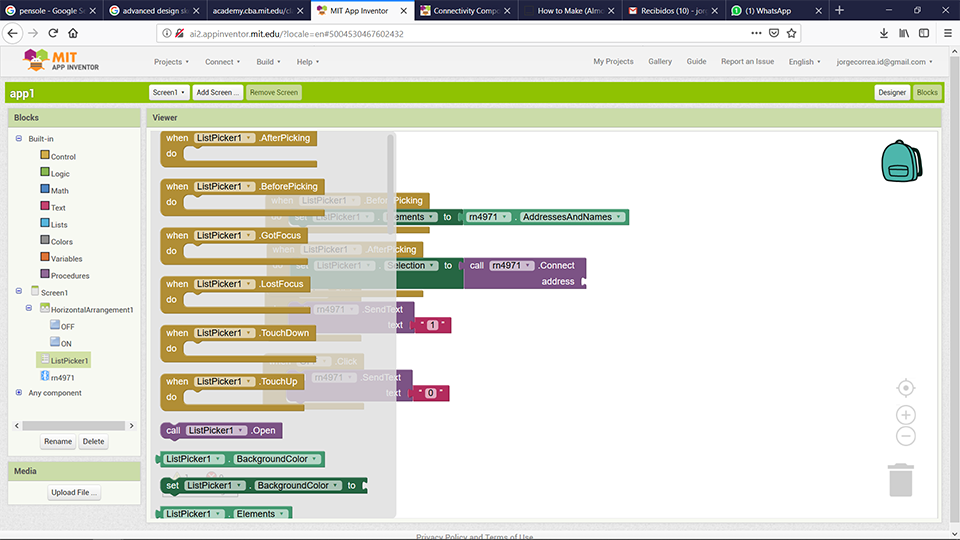
Task: Open AddressesAndNames property dropdown on block
Action: click(620, 217)
